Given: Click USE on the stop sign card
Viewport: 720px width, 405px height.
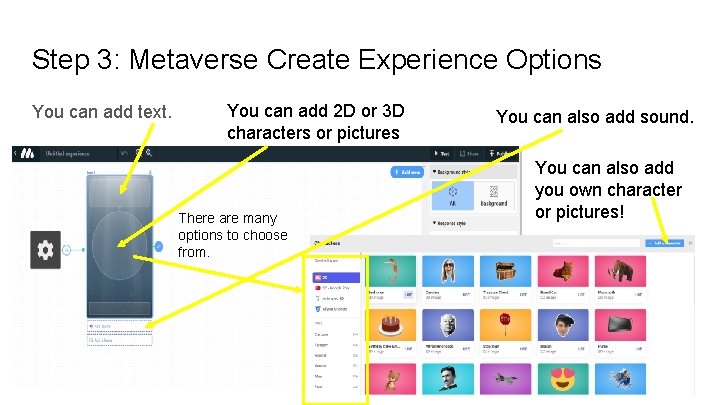Looking at the screenshot, I should [523, 349].
